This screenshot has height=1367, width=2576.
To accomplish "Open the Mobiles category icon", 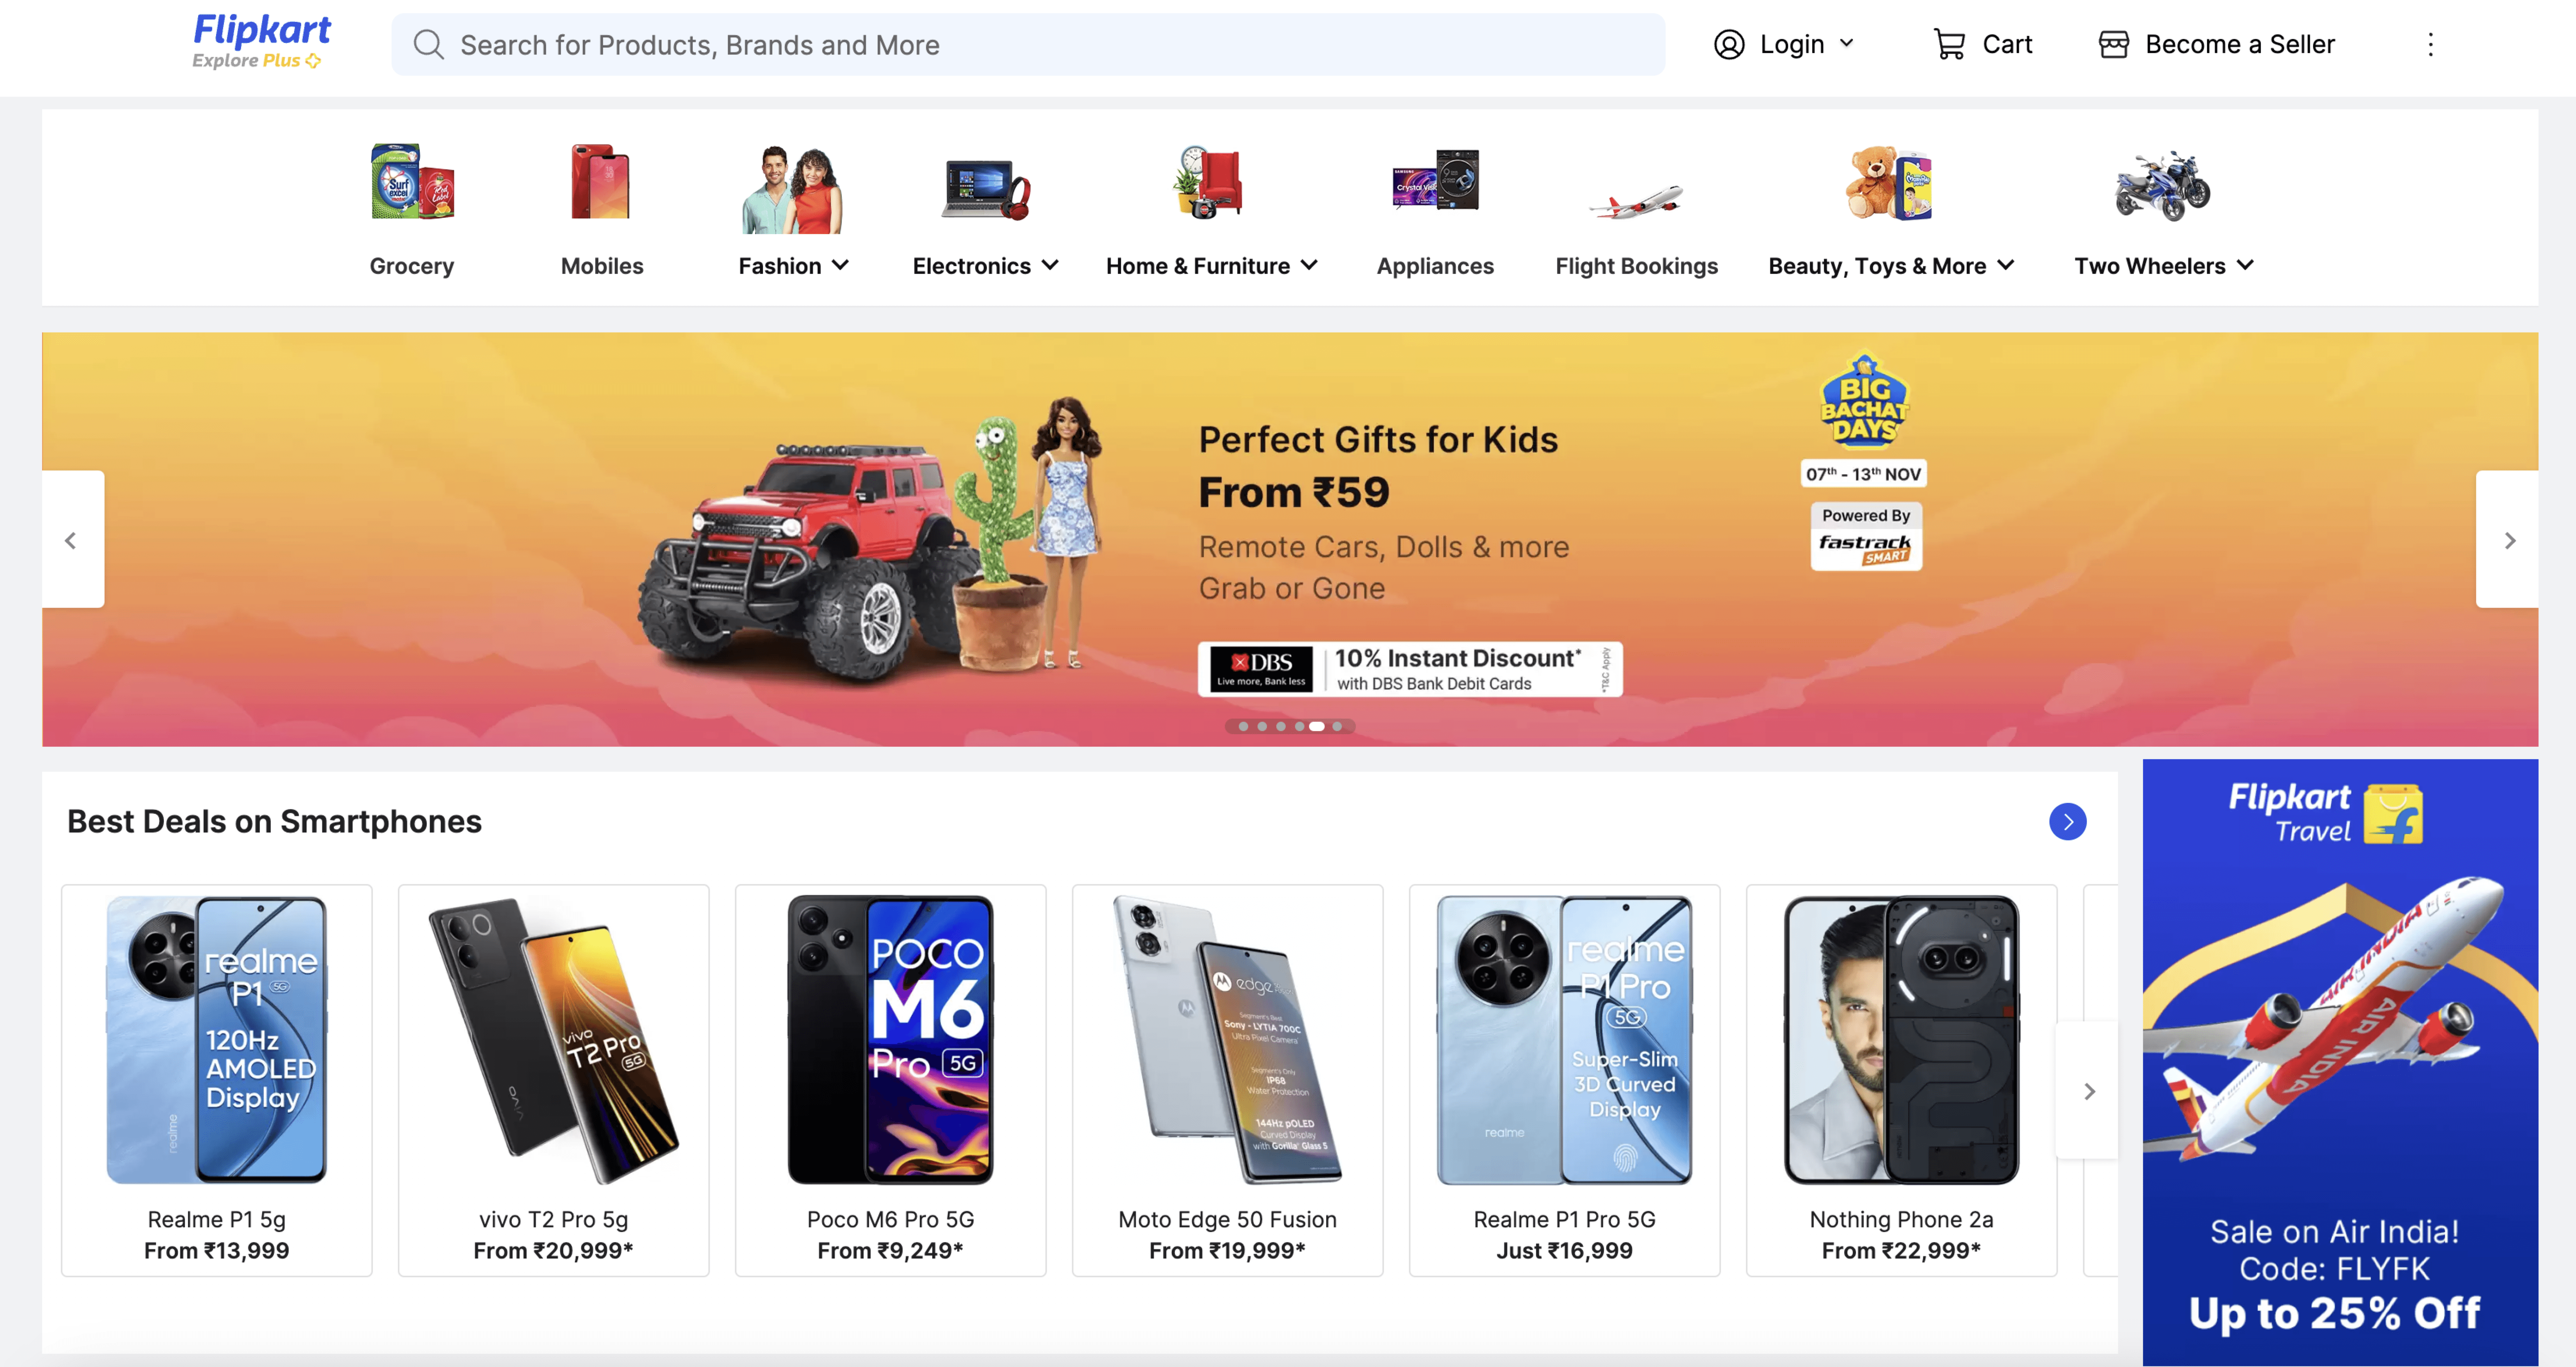I will click(601, 182).
